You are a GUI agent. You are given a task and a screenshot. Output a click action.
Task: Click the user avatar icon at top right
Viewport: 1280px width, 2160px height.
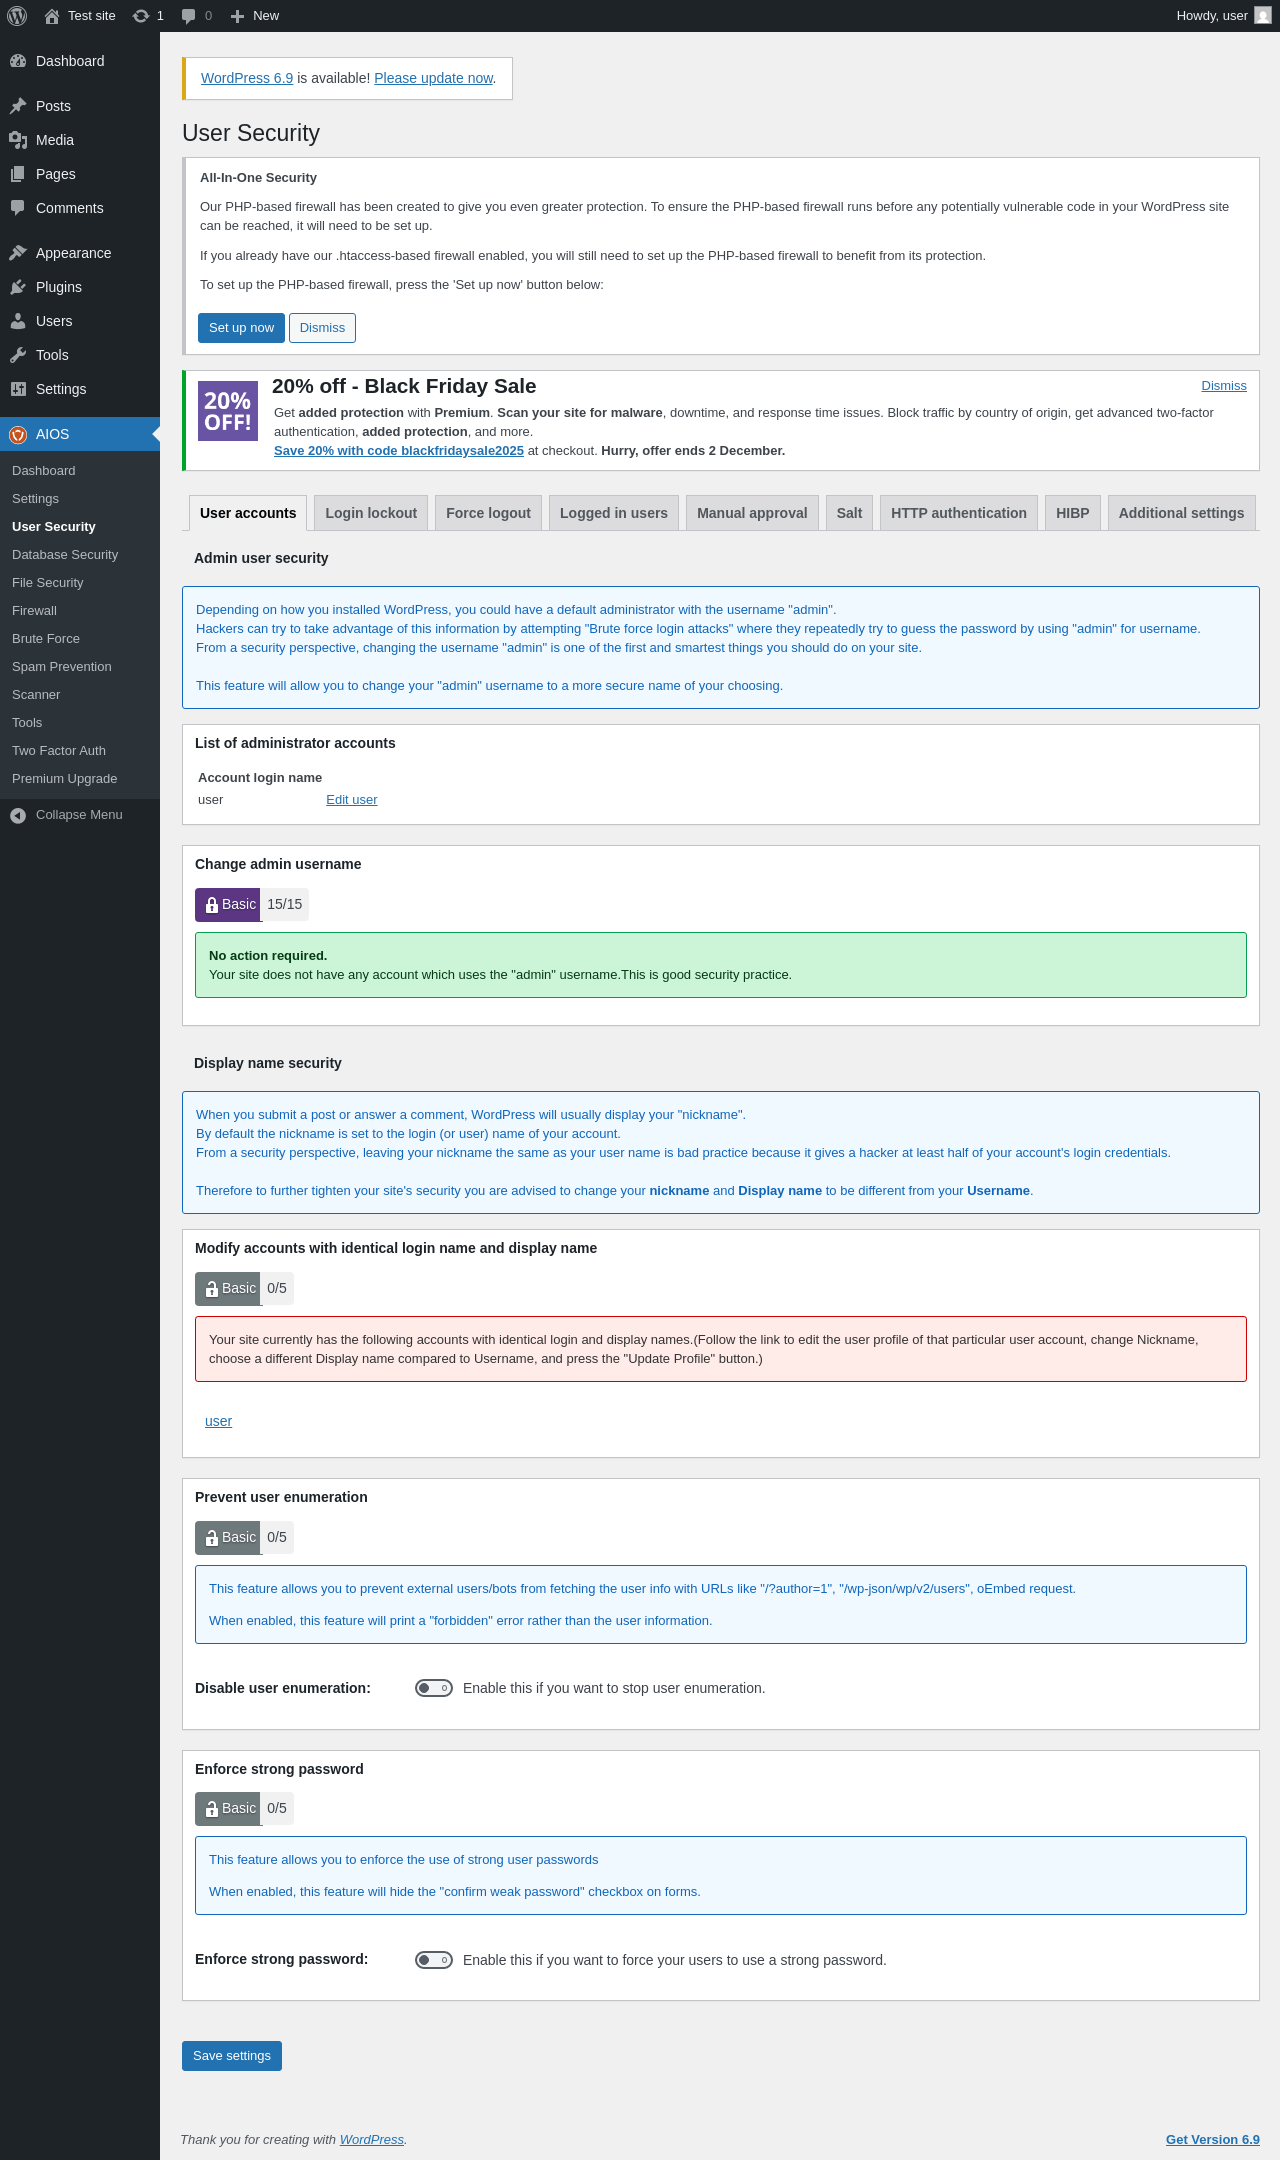[1263, 16]
